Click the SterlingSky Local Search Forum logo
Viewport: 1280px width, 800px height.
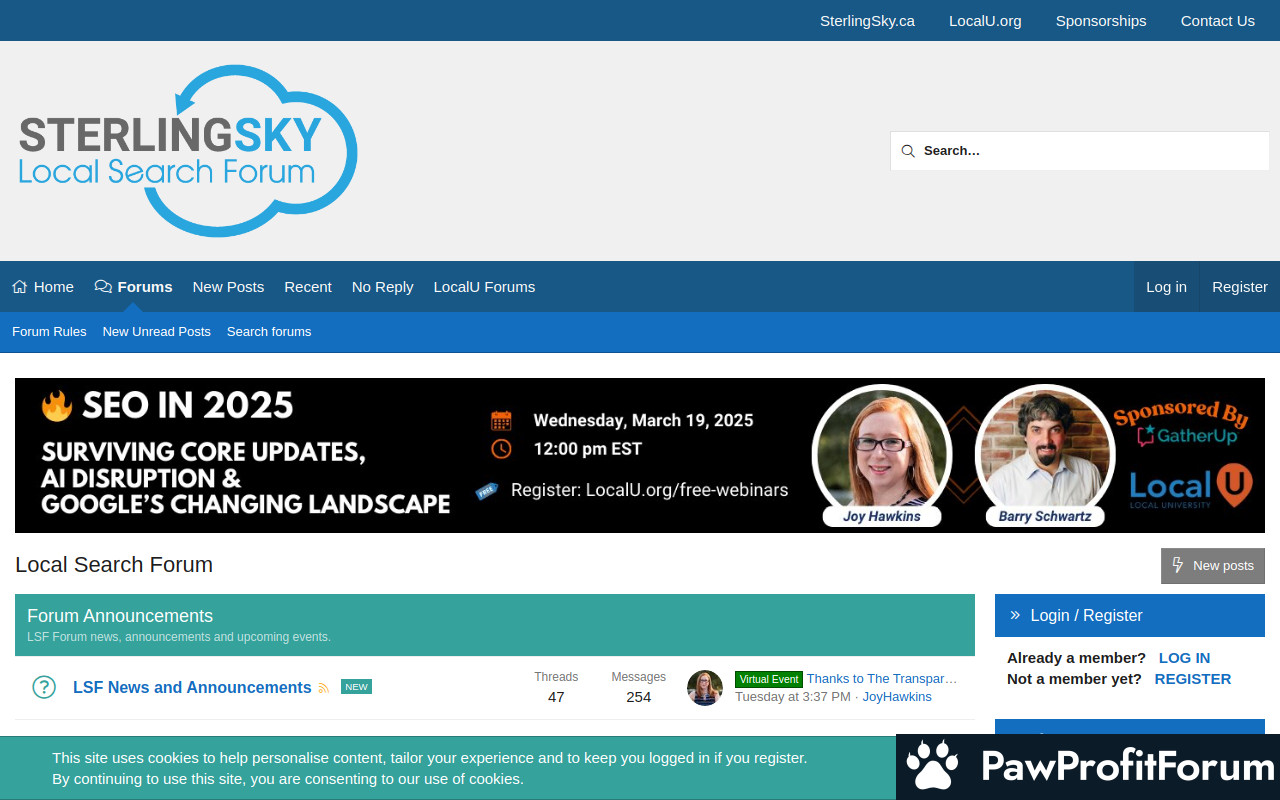click(188, 151)
